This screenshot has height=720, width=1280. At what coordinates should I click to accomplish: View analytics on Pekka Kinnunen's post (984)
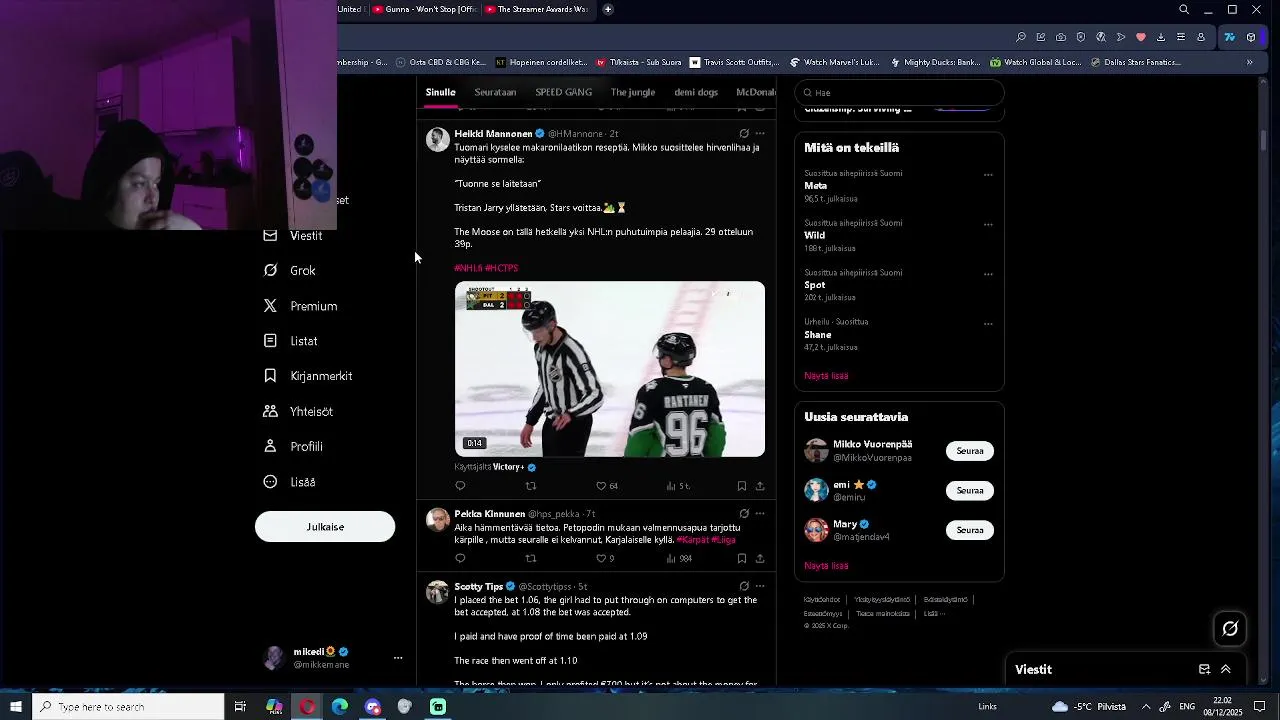(x=679, y=559)
